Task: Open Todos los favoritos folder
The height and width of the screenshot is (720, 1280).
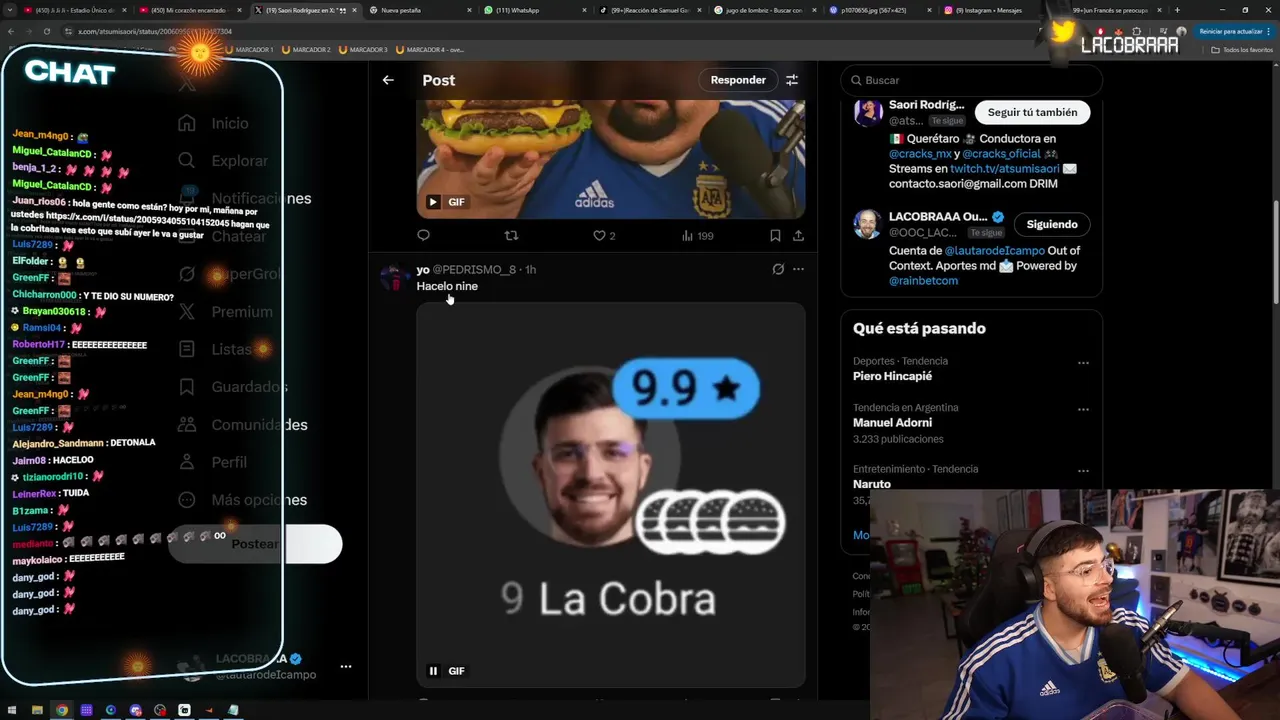Action: [1242, 49]
